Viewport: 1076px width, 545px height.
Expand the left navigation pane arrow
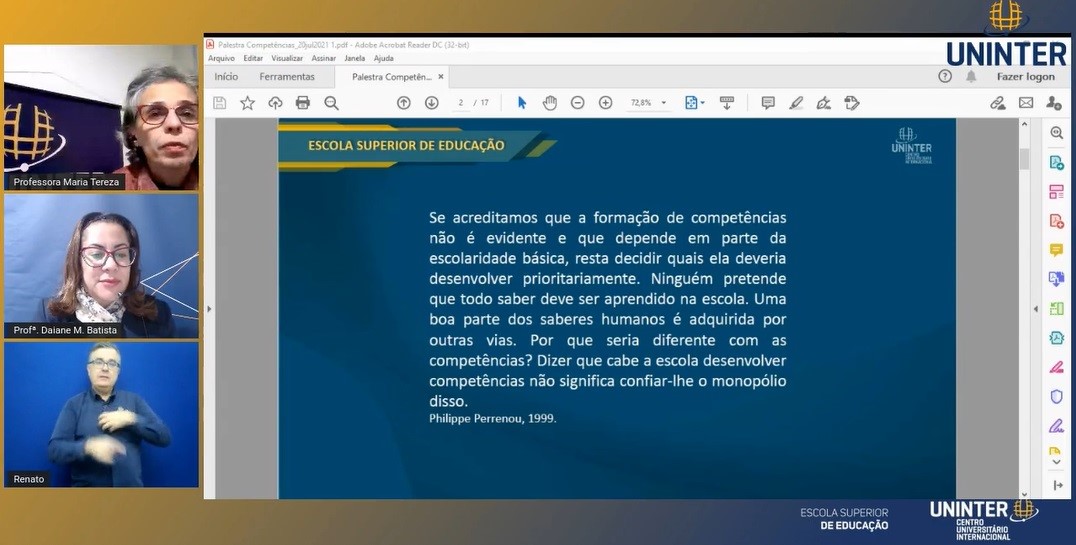pos(209,309)
